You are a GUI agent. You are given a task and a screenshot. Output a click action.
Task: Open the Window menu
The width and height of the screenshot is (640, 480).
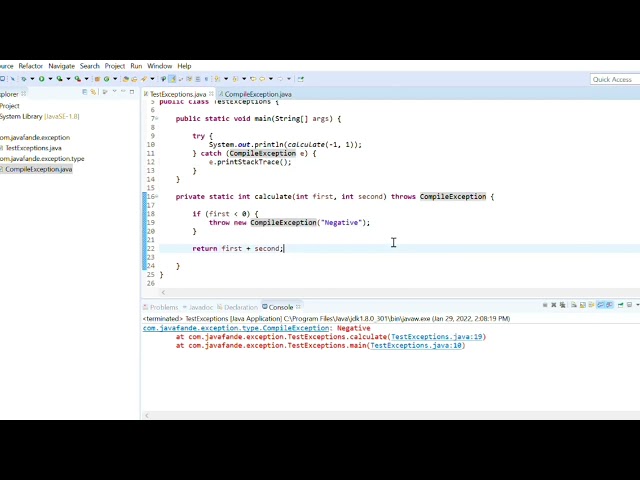tap(160, 66)
